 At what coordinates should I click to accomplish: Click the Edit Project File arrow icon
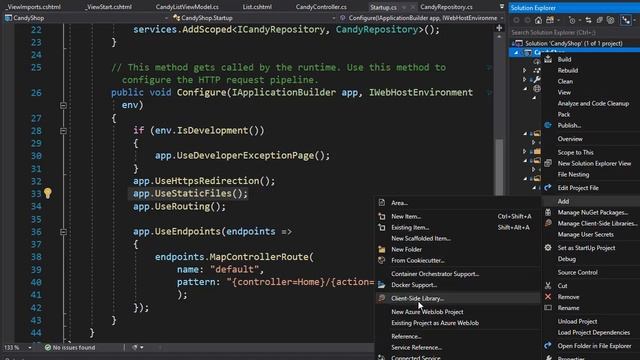click(548, 188)
